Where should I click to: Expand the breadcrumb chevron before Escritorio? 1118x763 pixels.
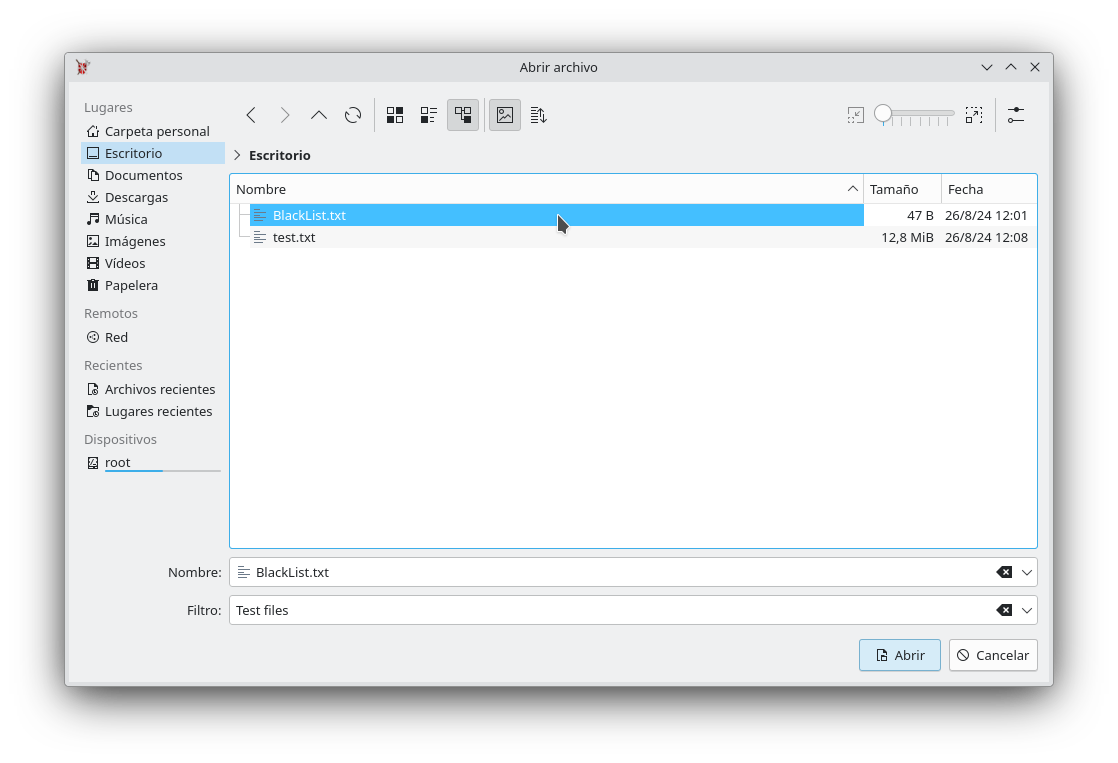pyautogui.click(x=237, y=155)
